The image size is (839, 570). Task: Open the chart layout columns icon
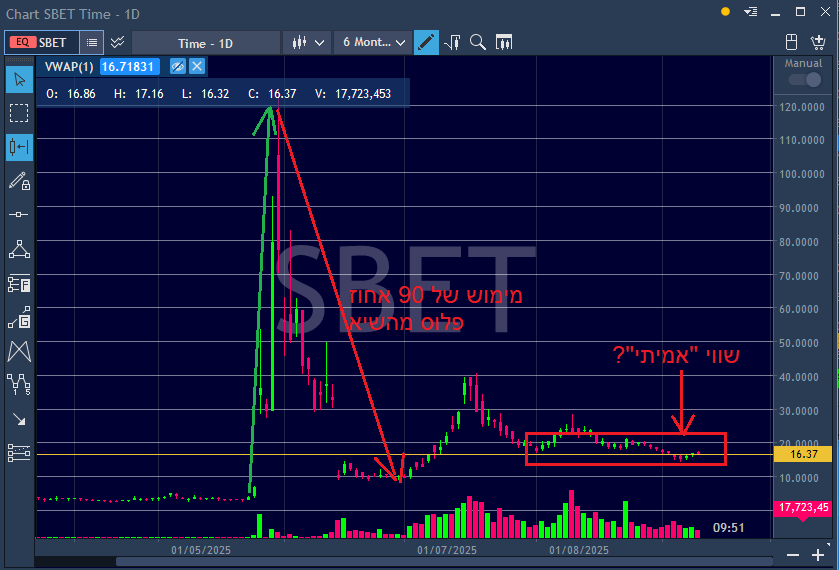(504, 42)
